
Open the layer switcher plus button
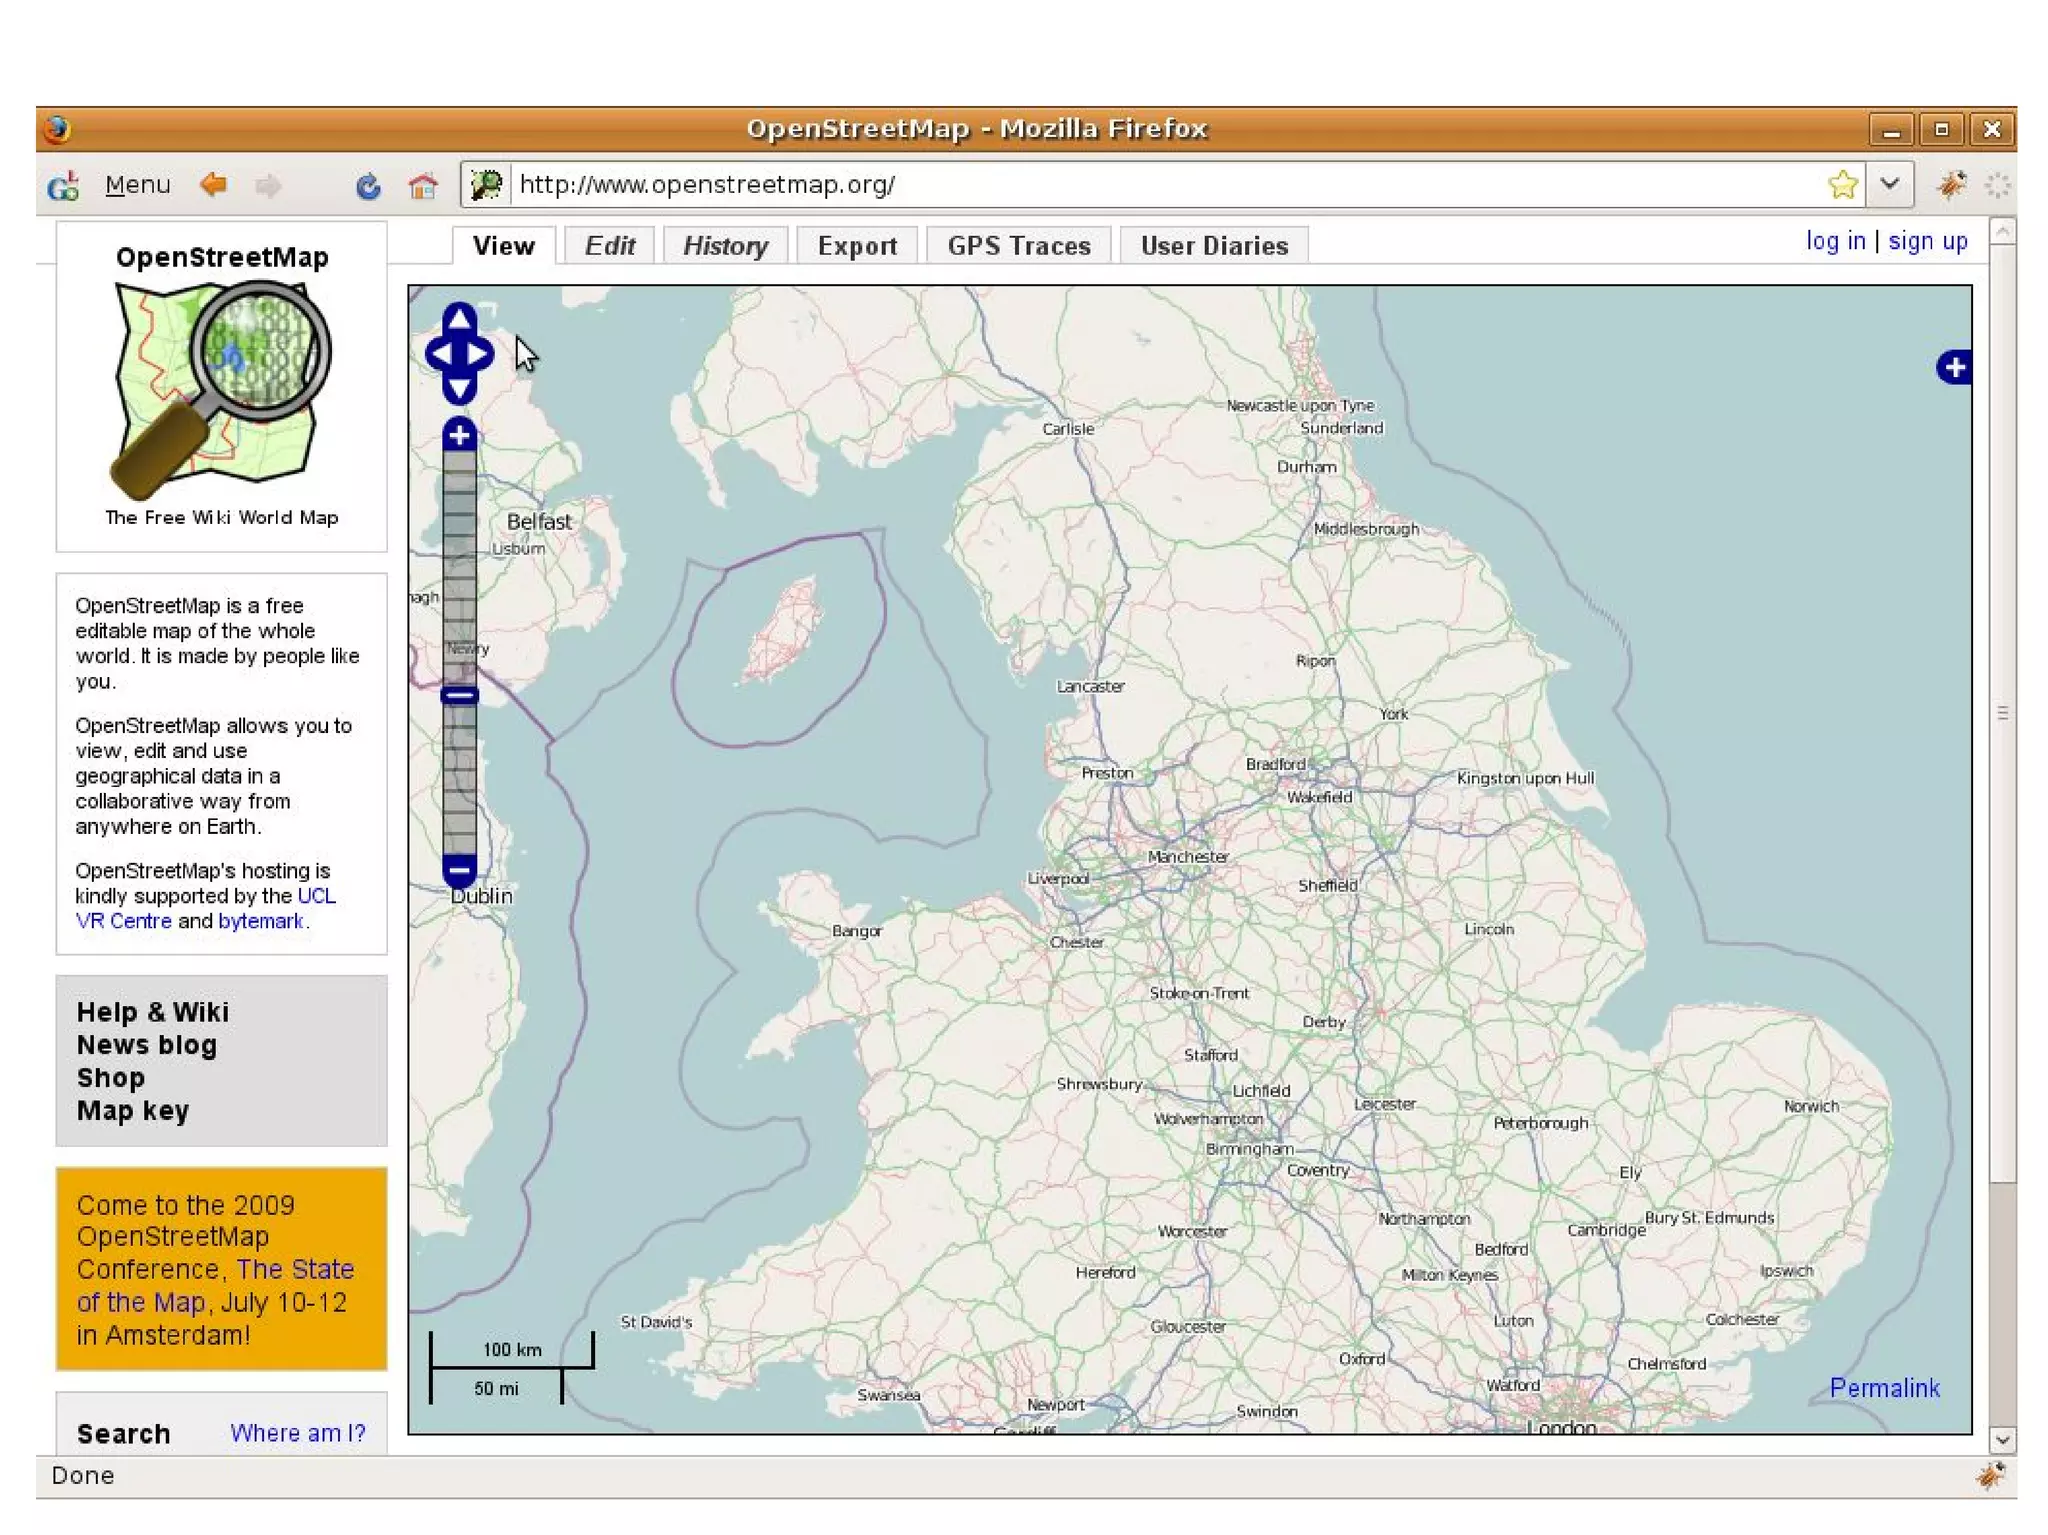click(x=1954, y=367)
